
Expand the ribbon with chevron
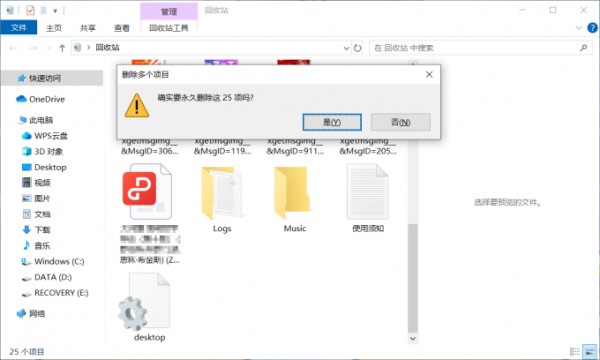click(x=579, y=28)
